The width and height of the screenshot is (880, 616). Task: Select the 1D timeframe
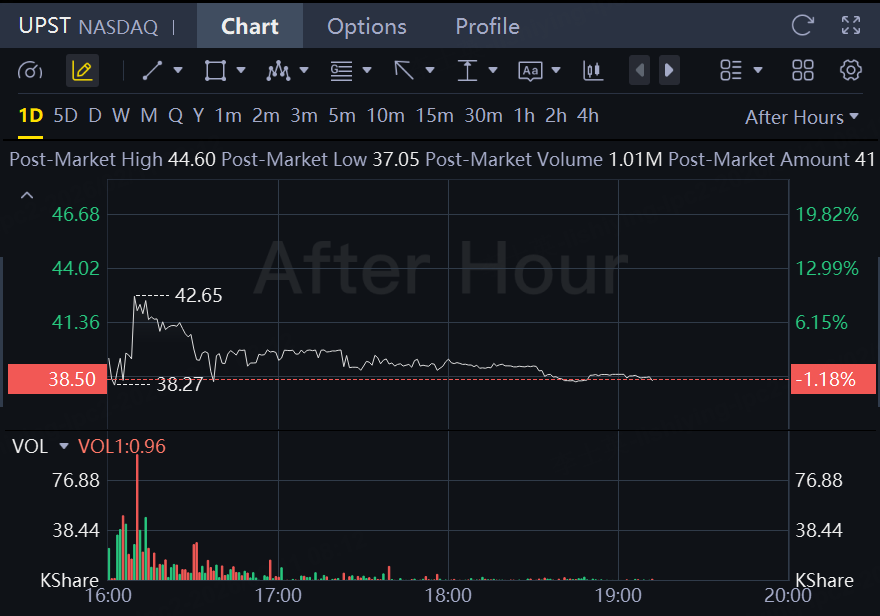point(30,116)
